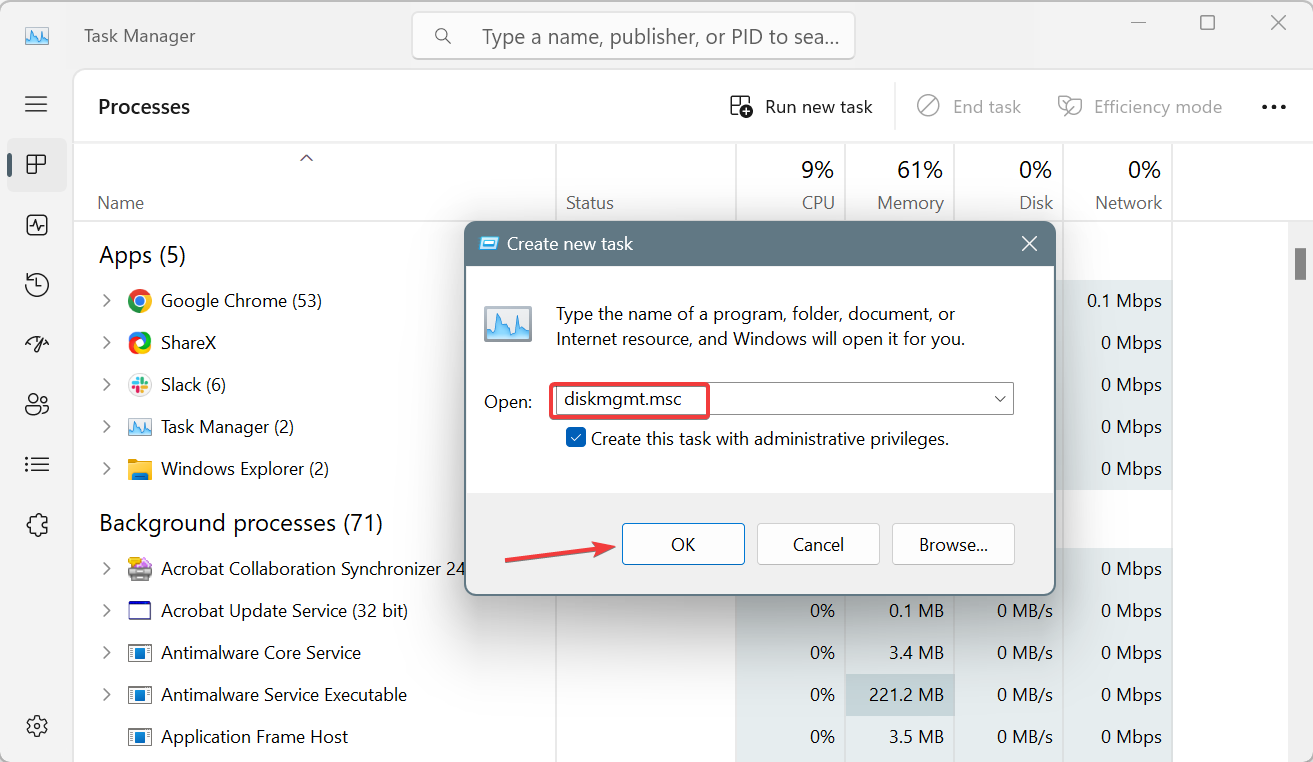Open the hamburger navigation menu

coord(36,104)
